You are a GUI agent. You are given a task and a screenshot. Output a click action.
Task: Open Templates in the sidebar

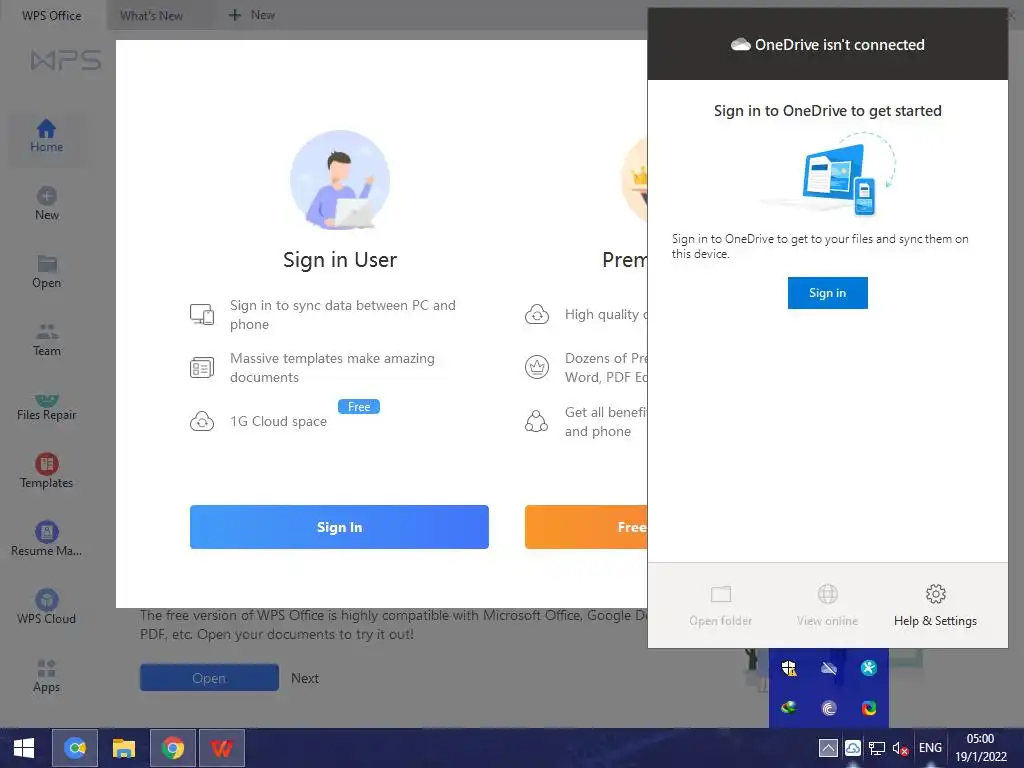pyautogui.click(x=46, y=471)
